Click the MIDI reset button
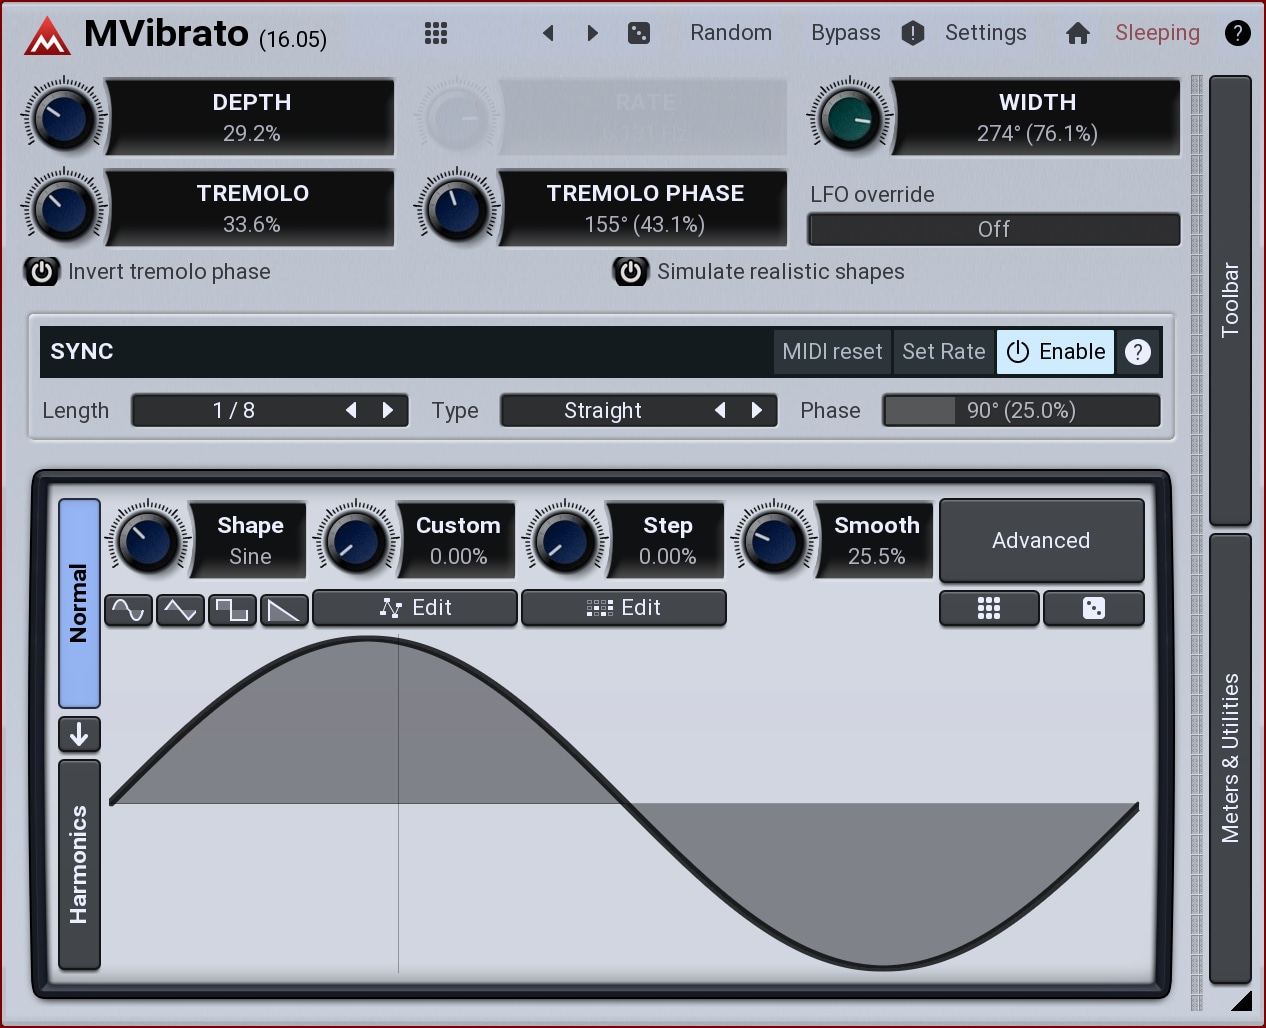 pos(832,352)
